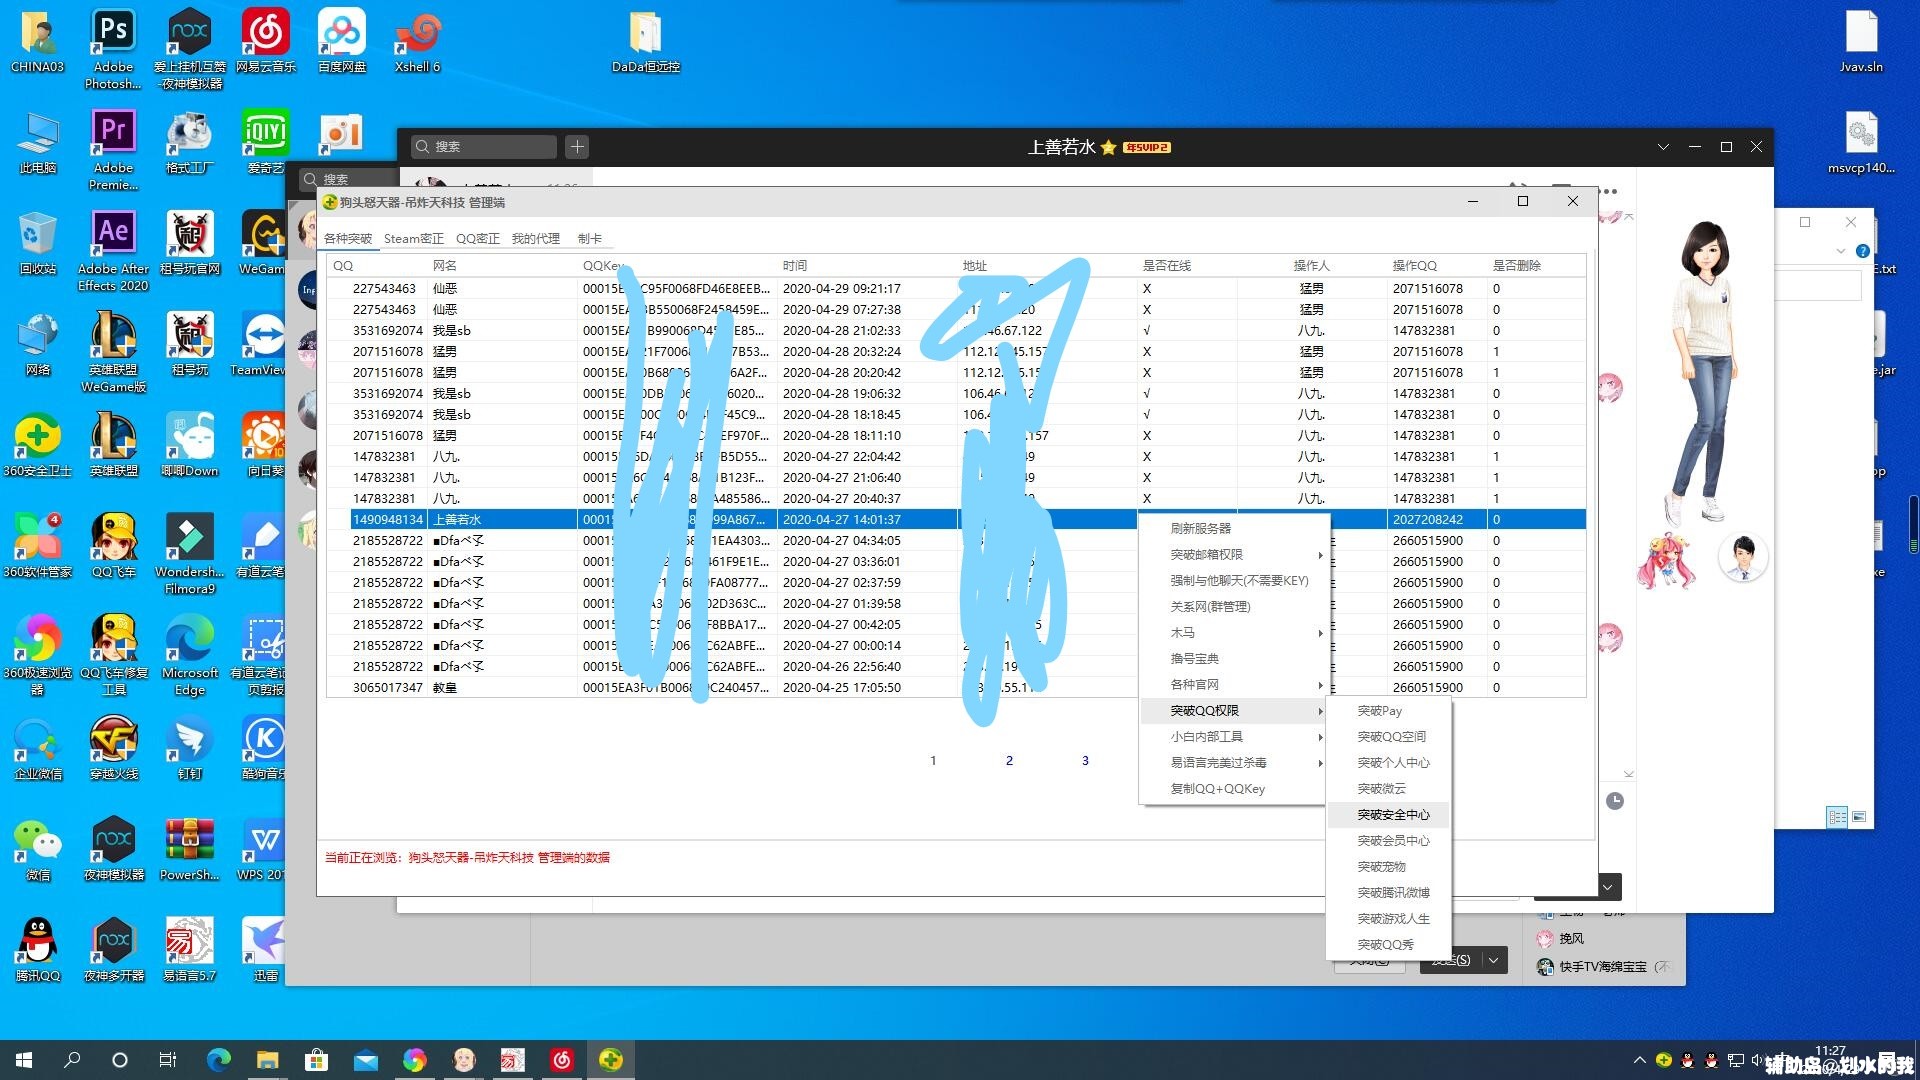Open File Explorer from taskbar
The width and height of the screenshot is (1920, 1080).
point(267,1060)
